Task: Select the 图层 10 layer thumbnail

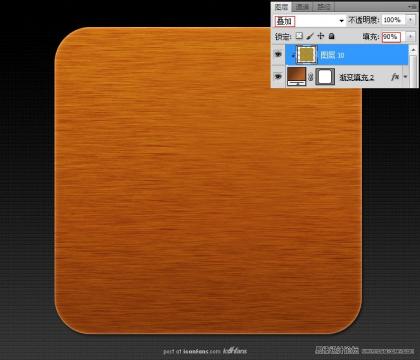Action: 306,55
